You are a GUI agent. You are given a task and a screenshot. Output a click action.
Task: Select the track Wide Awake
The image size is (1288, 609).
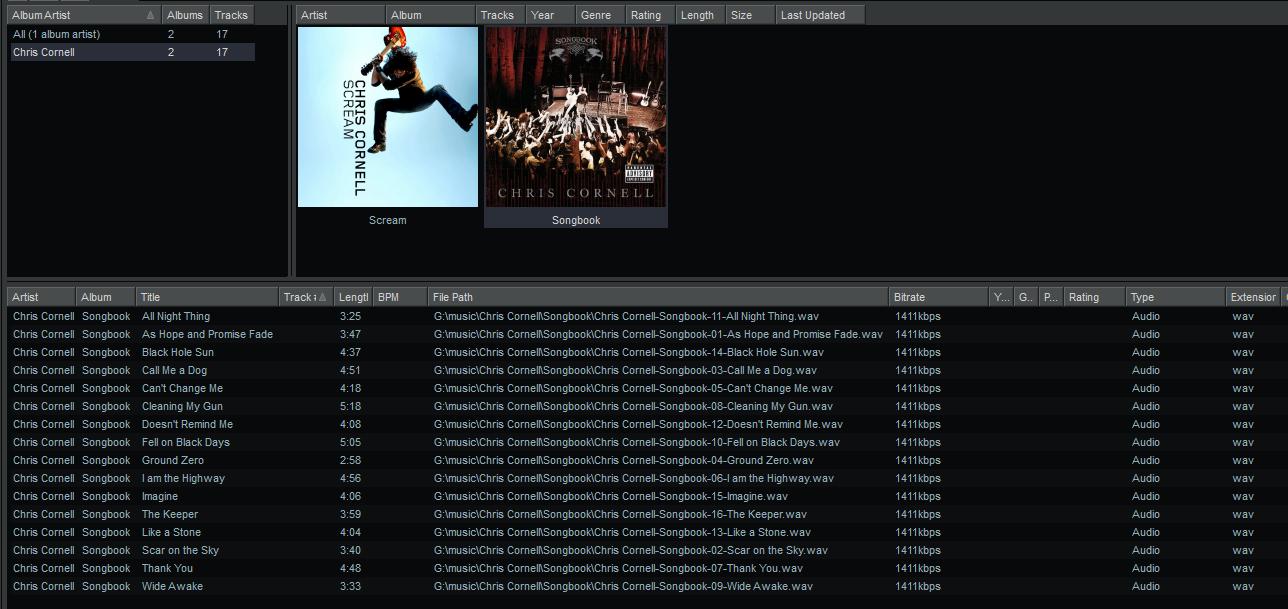(172, 586)
